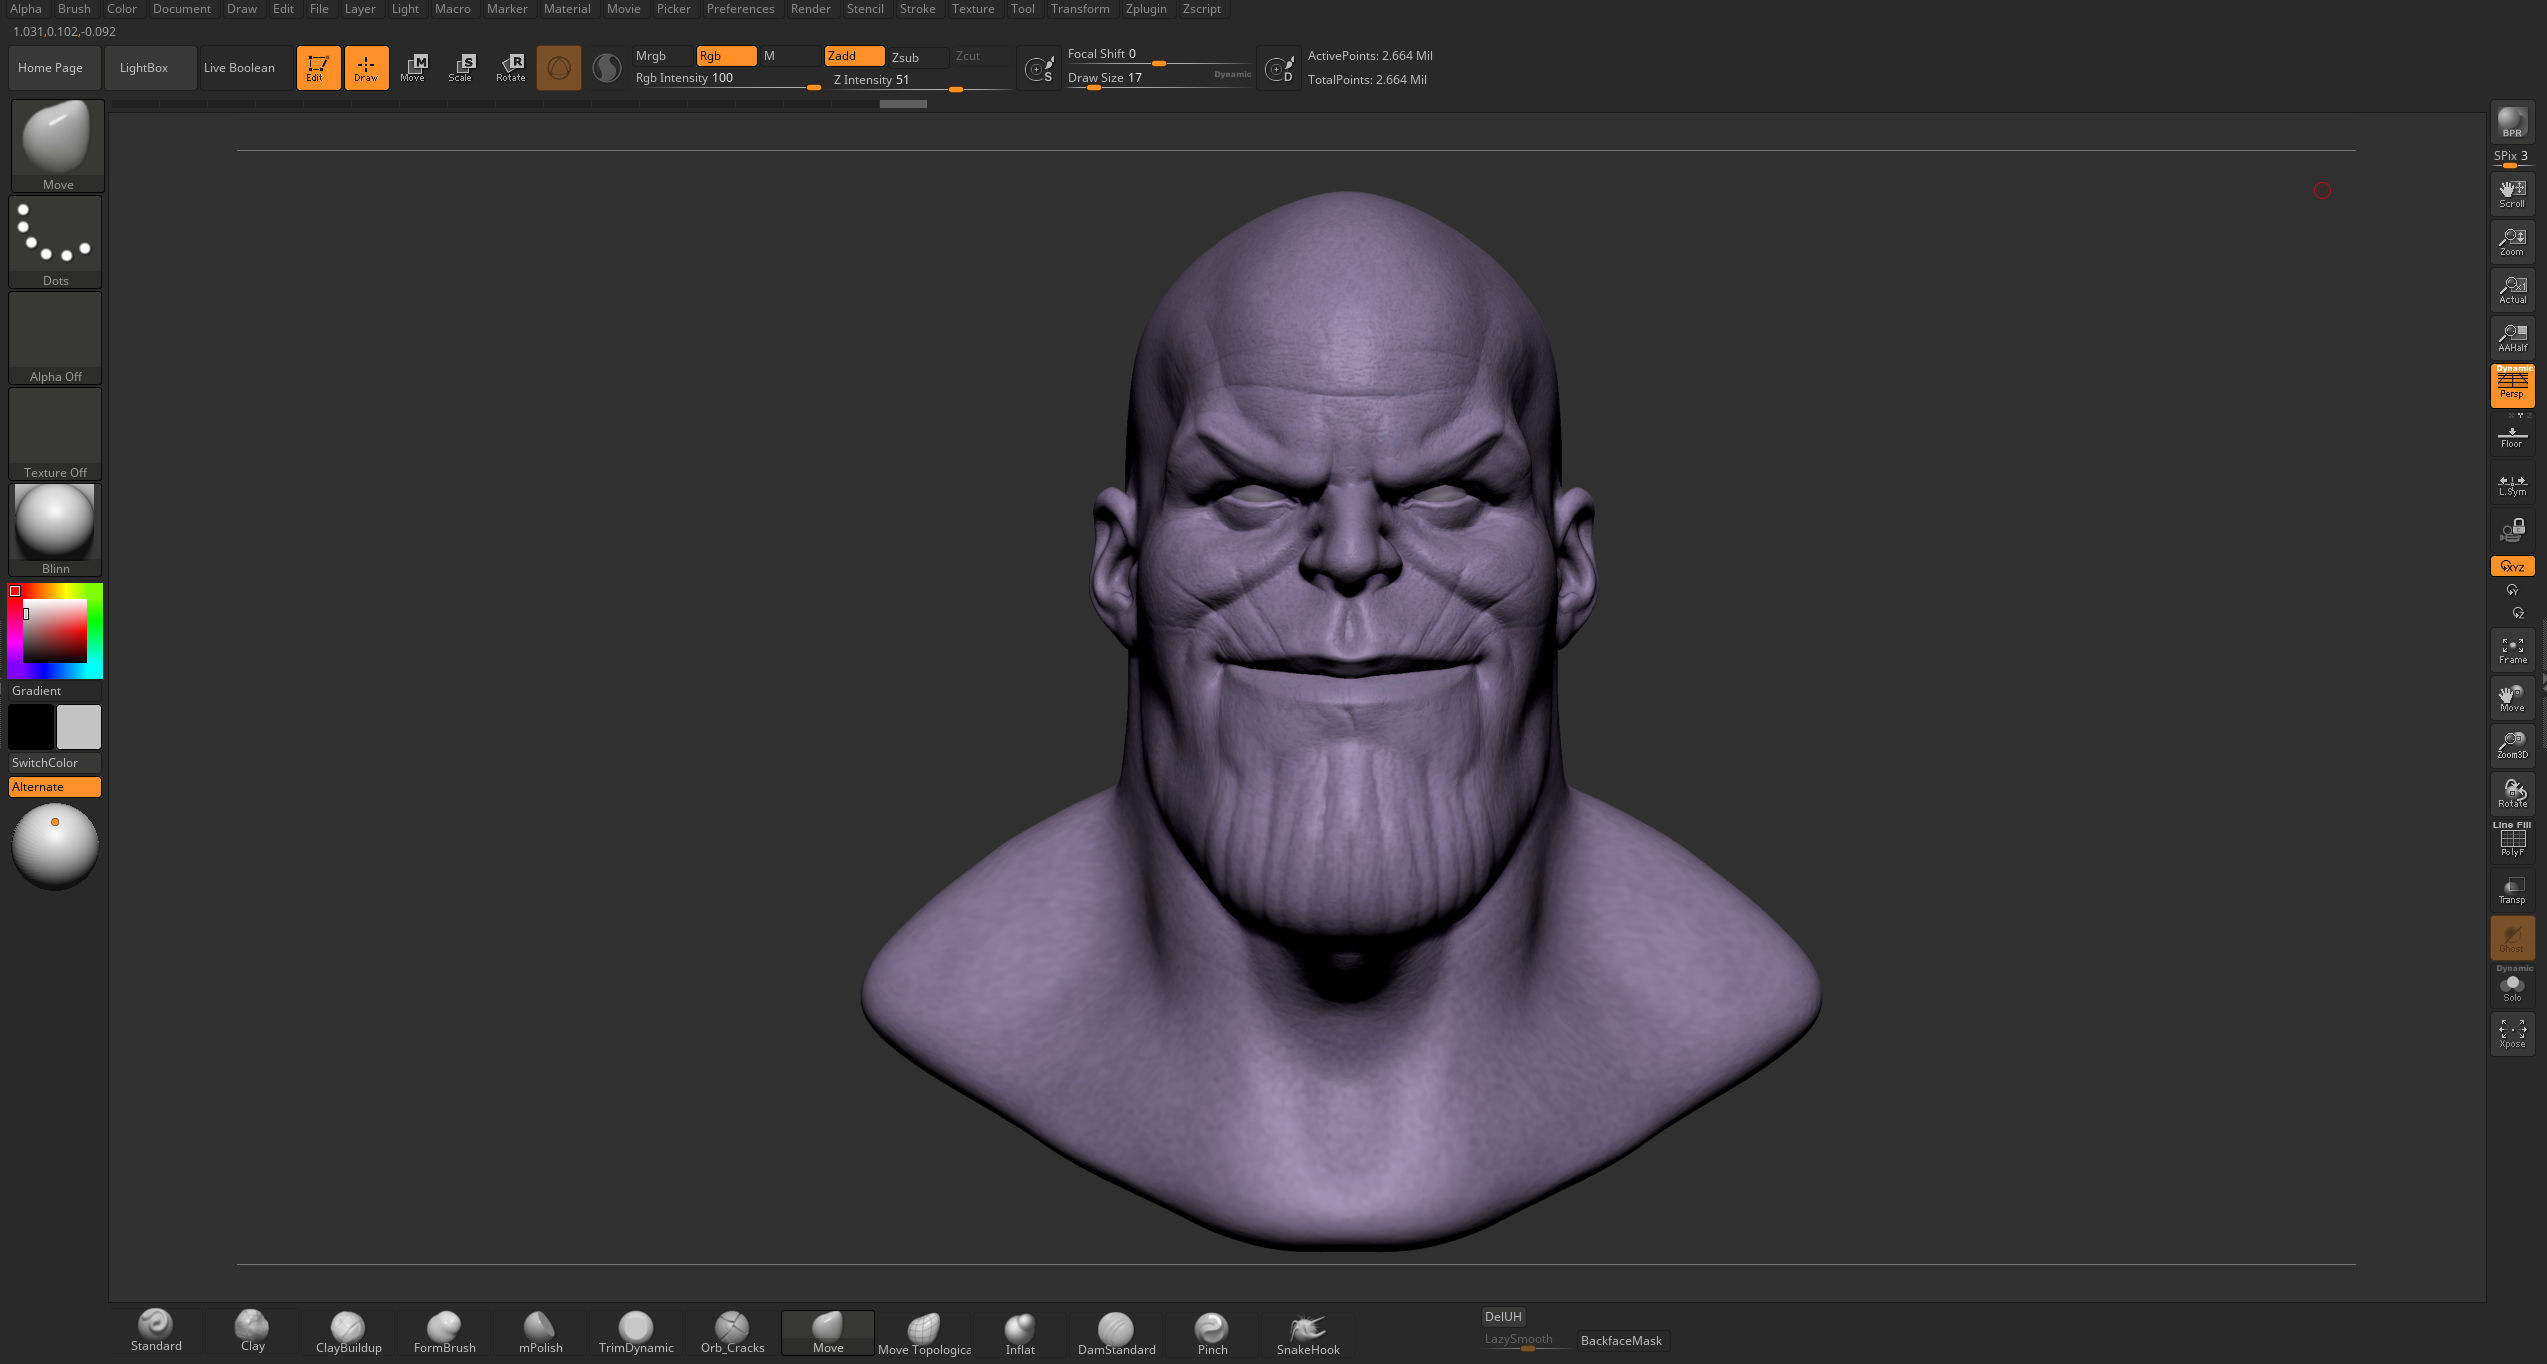Open the Tool menu

[x=1022, y=9]
